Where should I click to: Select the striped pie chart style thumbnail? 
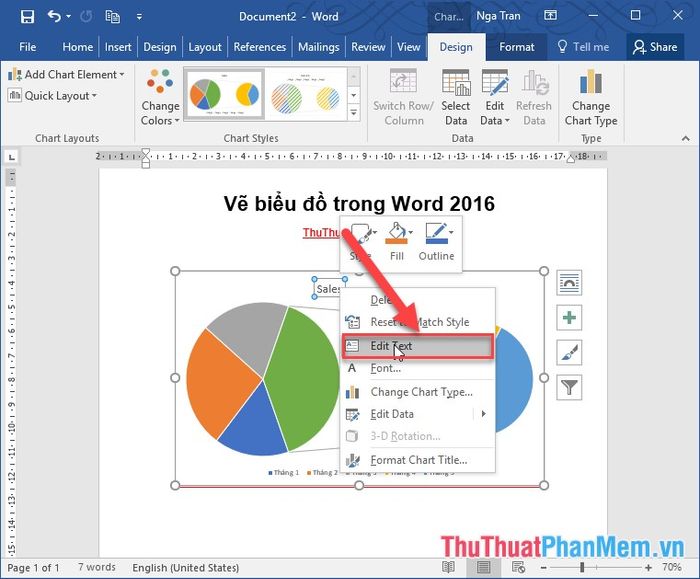[306, 94]
